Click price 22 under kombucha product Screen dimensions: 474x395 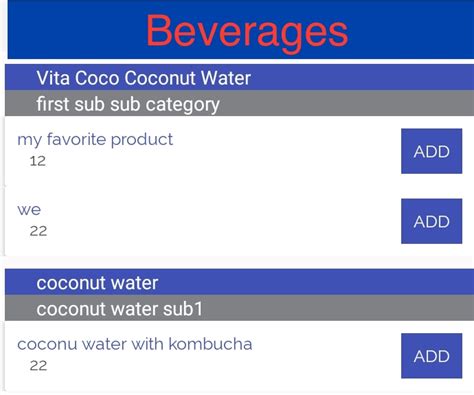click(x=38, y=366)
